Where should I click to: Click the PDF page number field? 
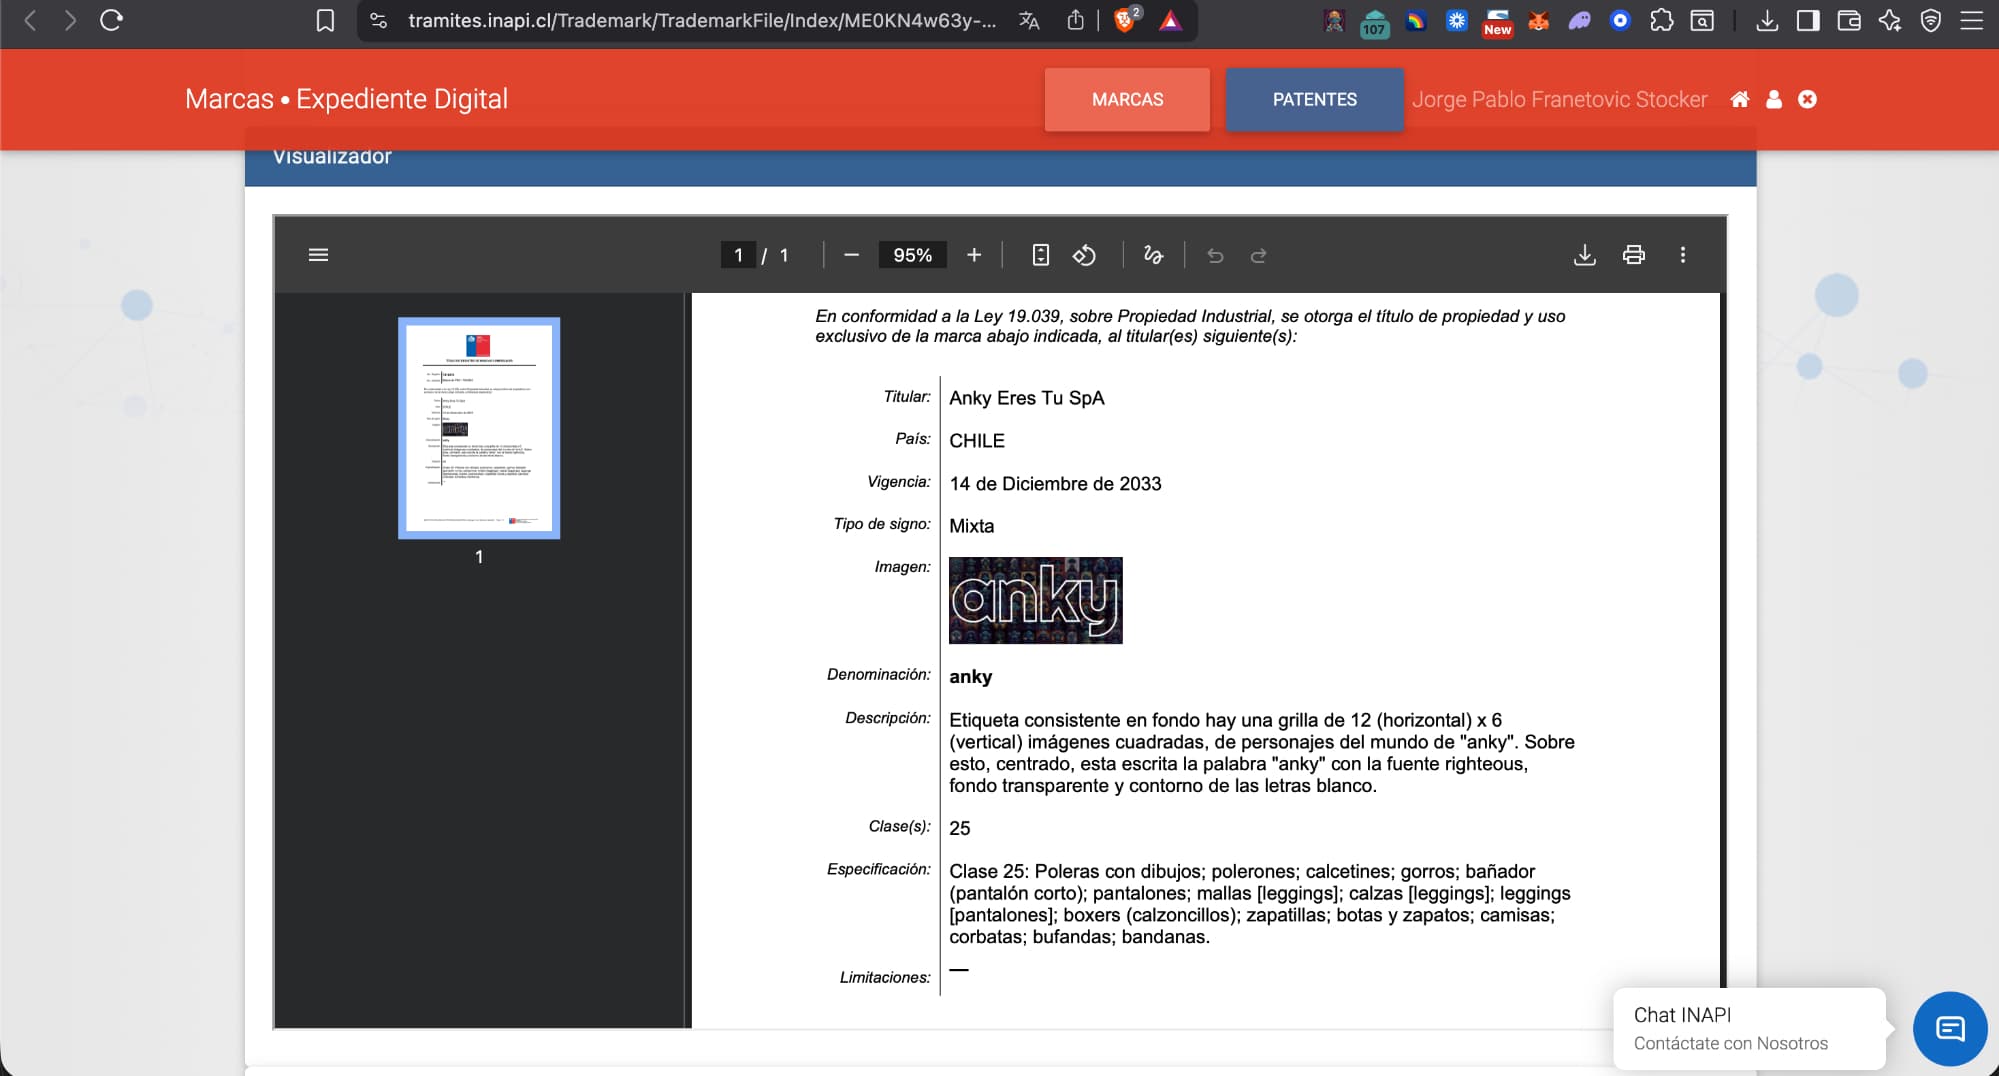click(x=738, y=255)
